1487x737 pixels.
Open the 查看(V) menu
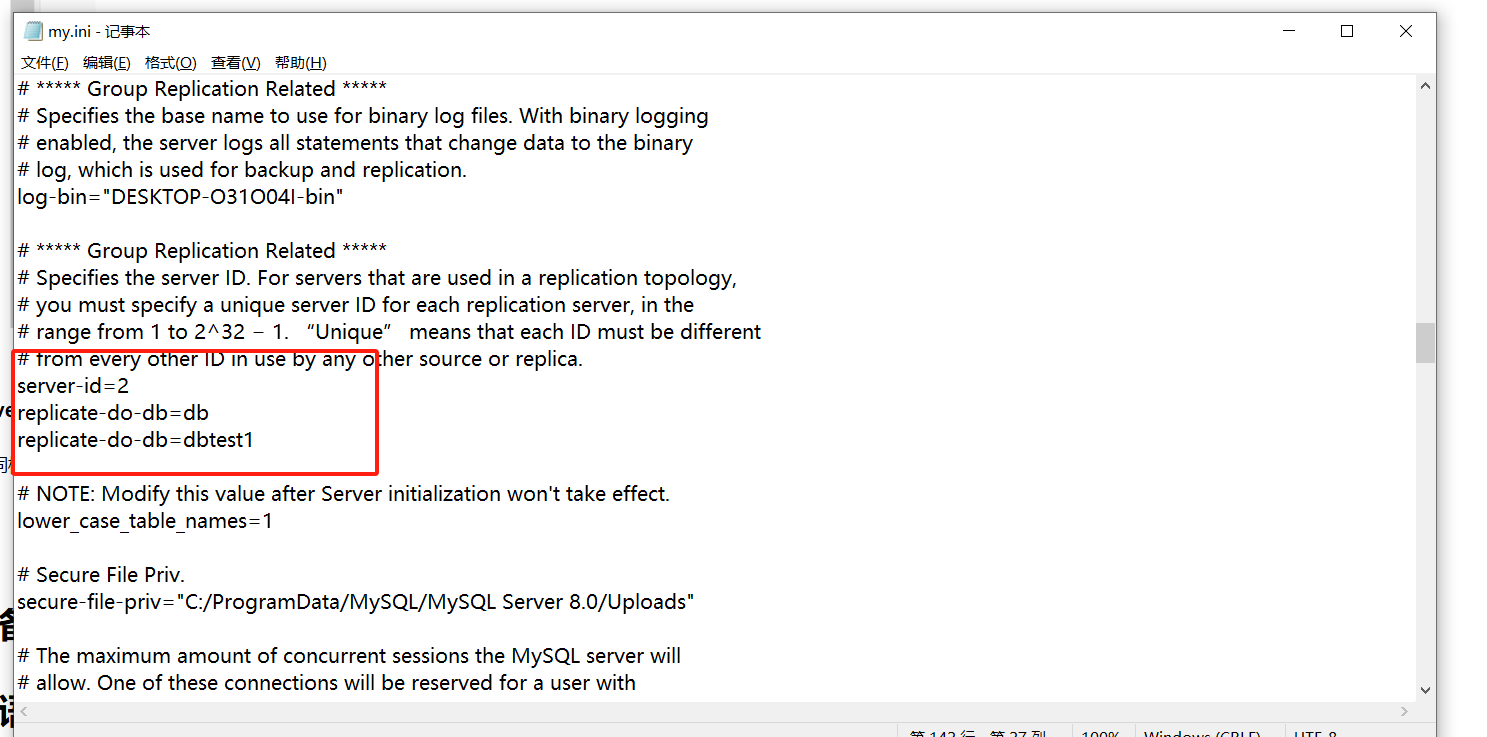pyautogui.click(x=235, y=63)
